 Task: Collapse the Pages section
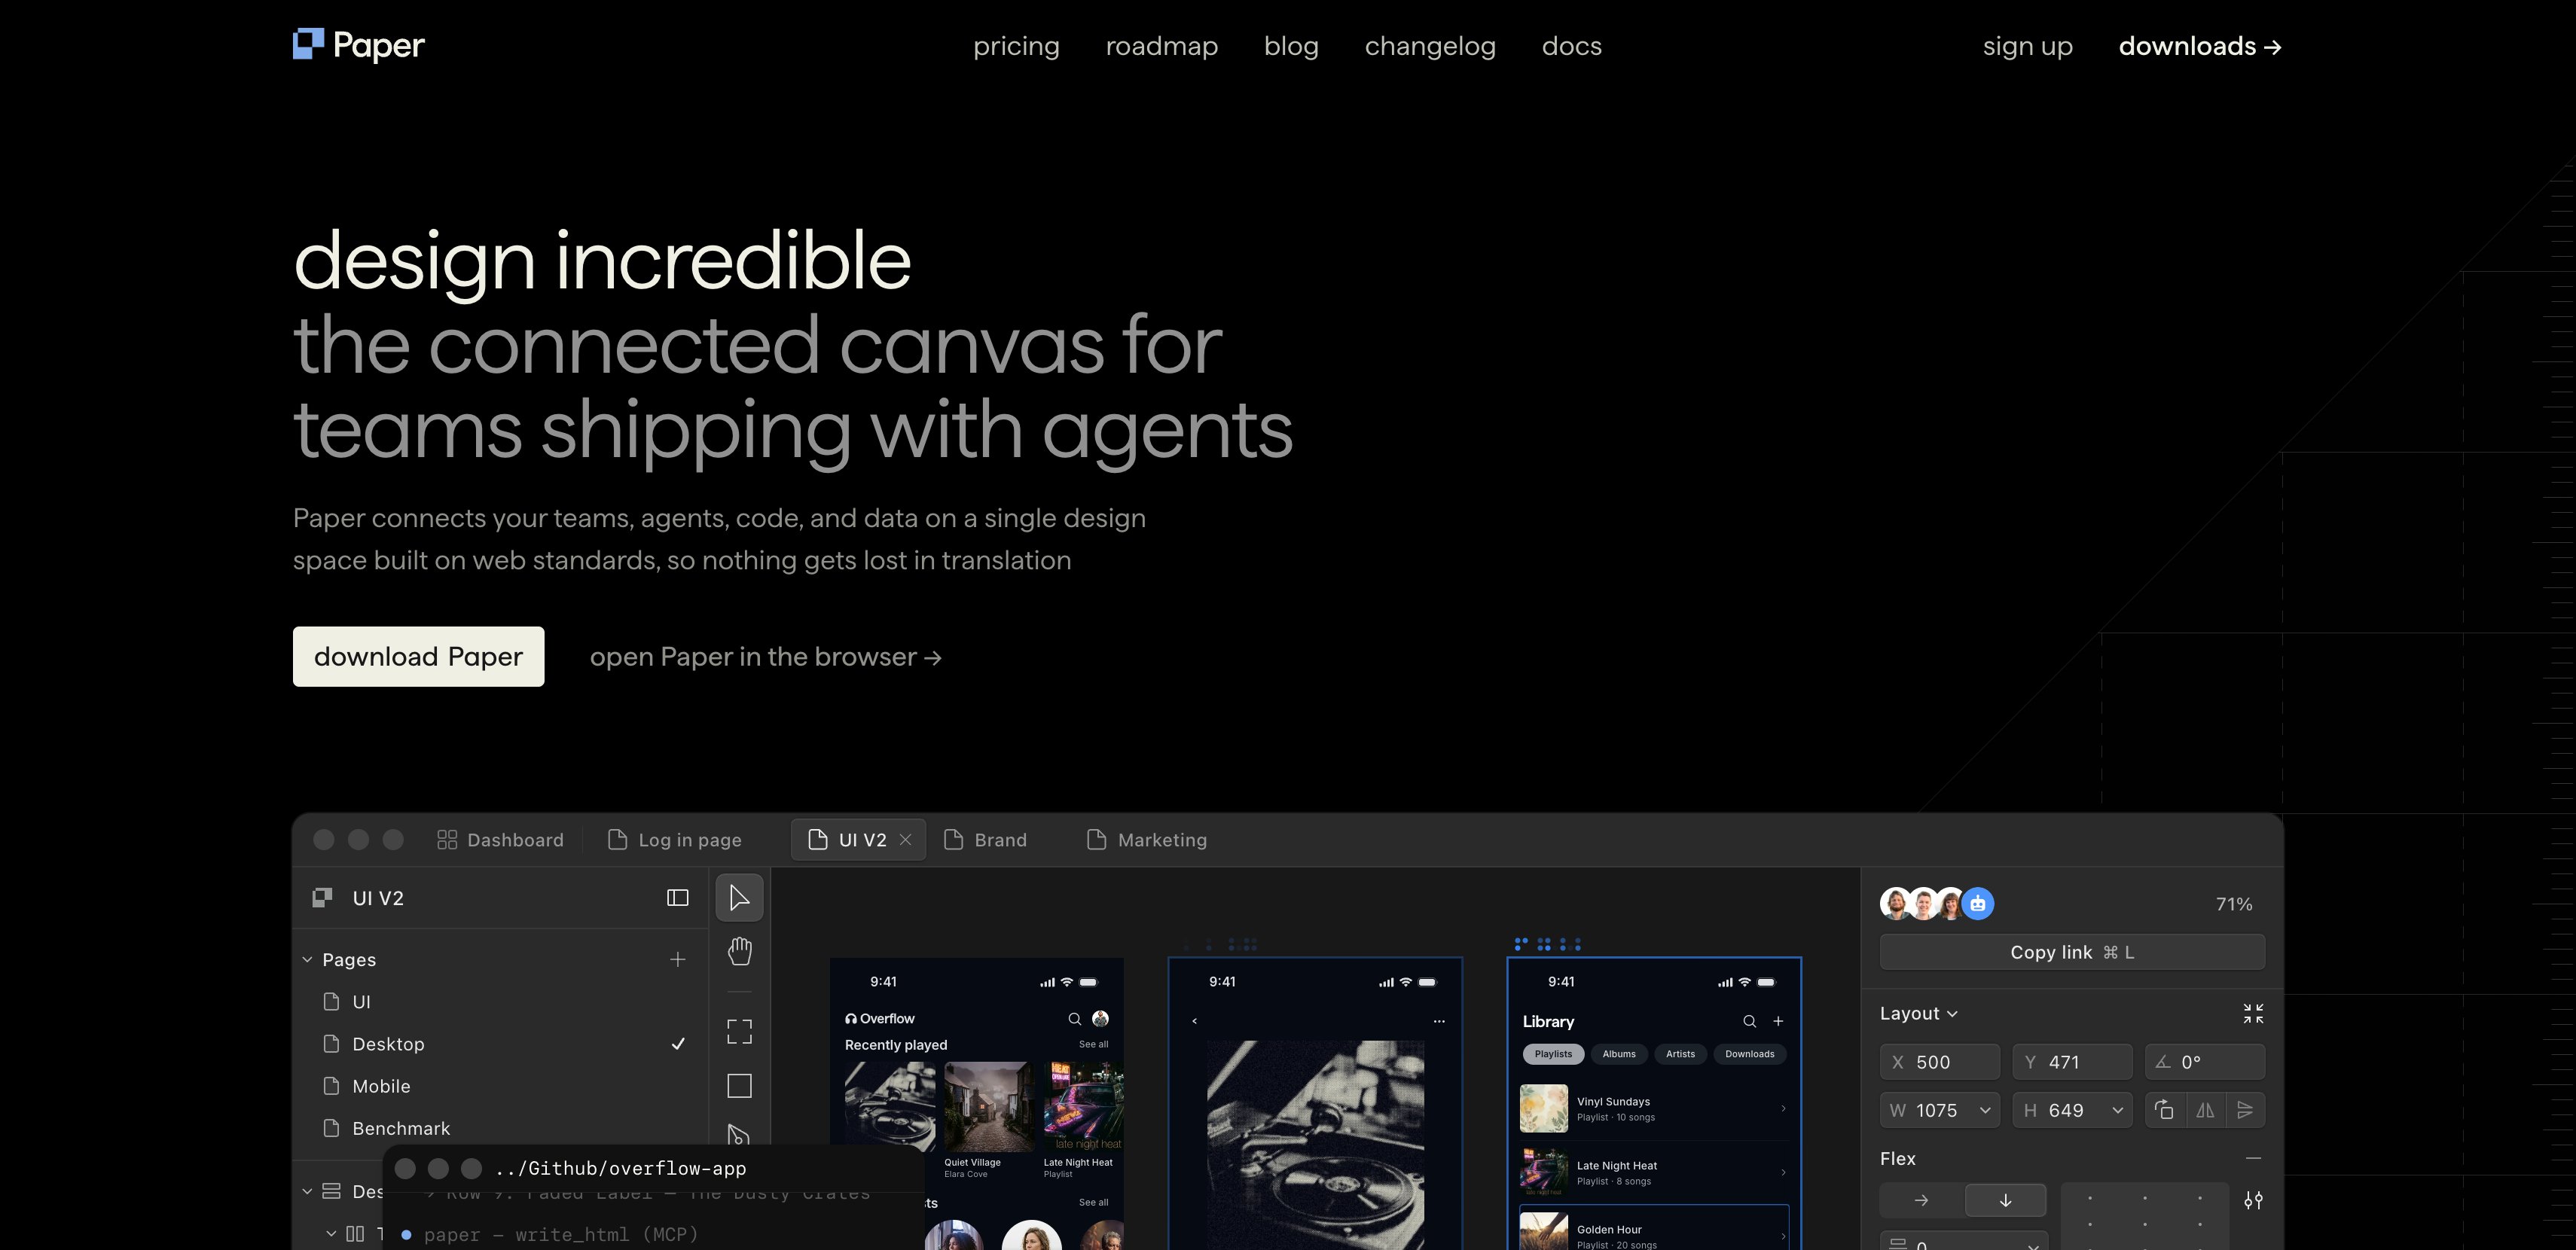click(307, 960)
